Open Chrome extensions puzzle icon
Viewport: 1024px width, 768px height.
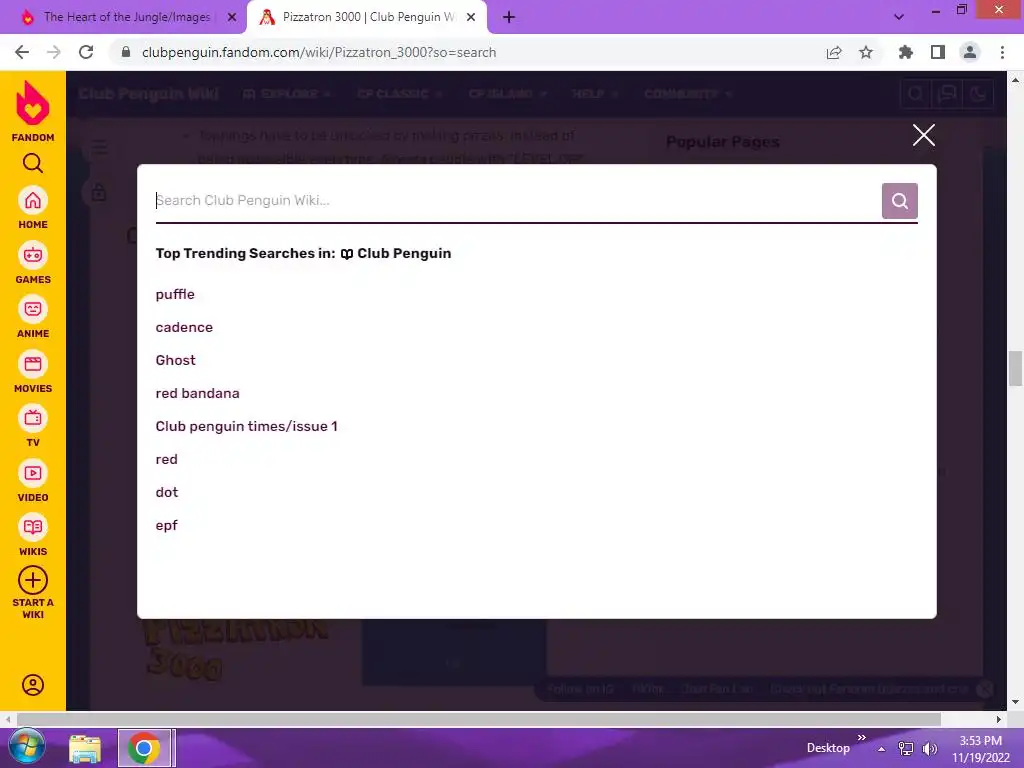905,52
